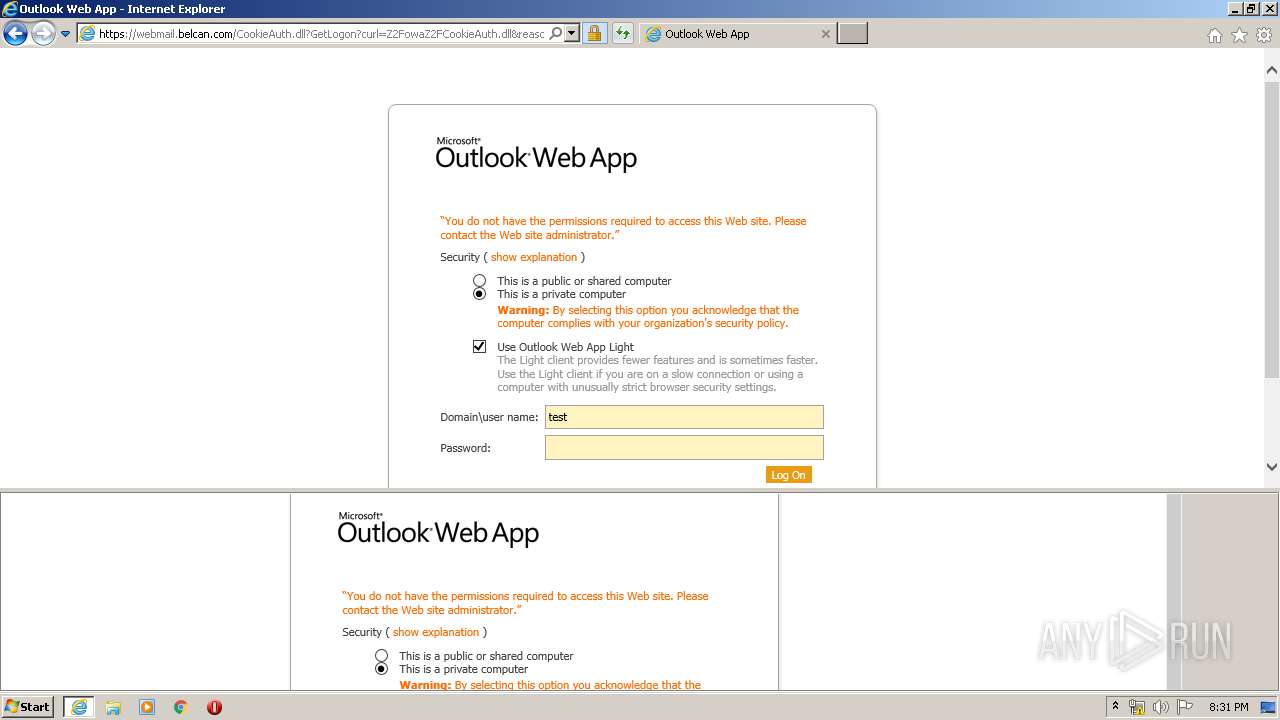The width and height of the screenshot is (1280, 720).
Task: Click the 8:31 PM clock
Action: [1228, 707]
